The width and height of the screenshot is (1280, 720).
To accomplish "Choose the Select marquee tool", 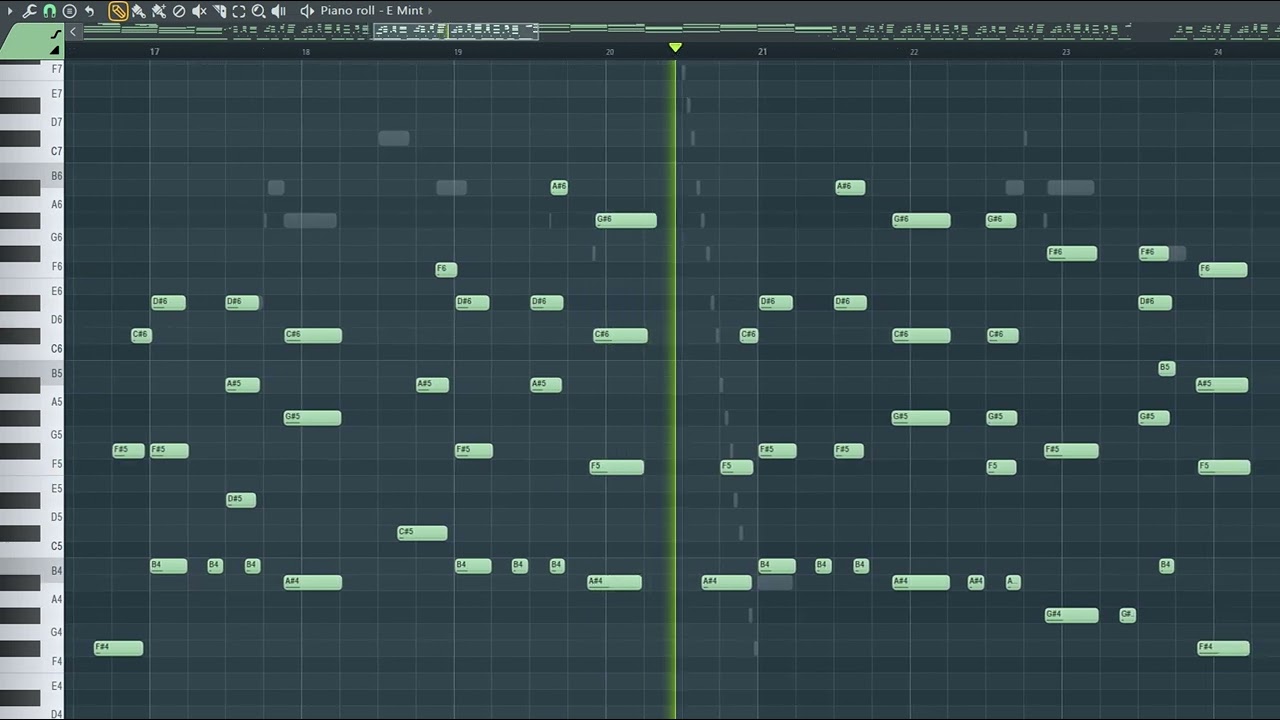I will (239, 11).
